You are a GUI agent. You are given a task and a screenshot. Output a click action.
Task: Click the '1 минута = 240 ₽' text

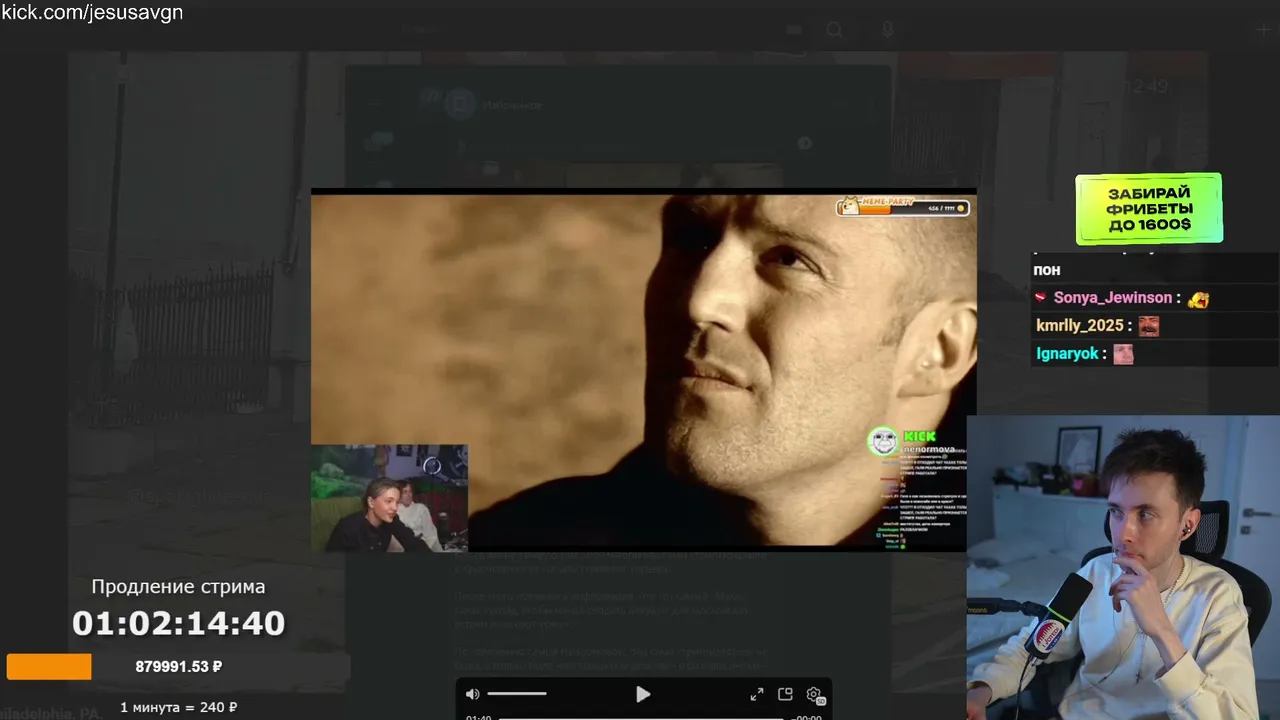coord(179,708)
